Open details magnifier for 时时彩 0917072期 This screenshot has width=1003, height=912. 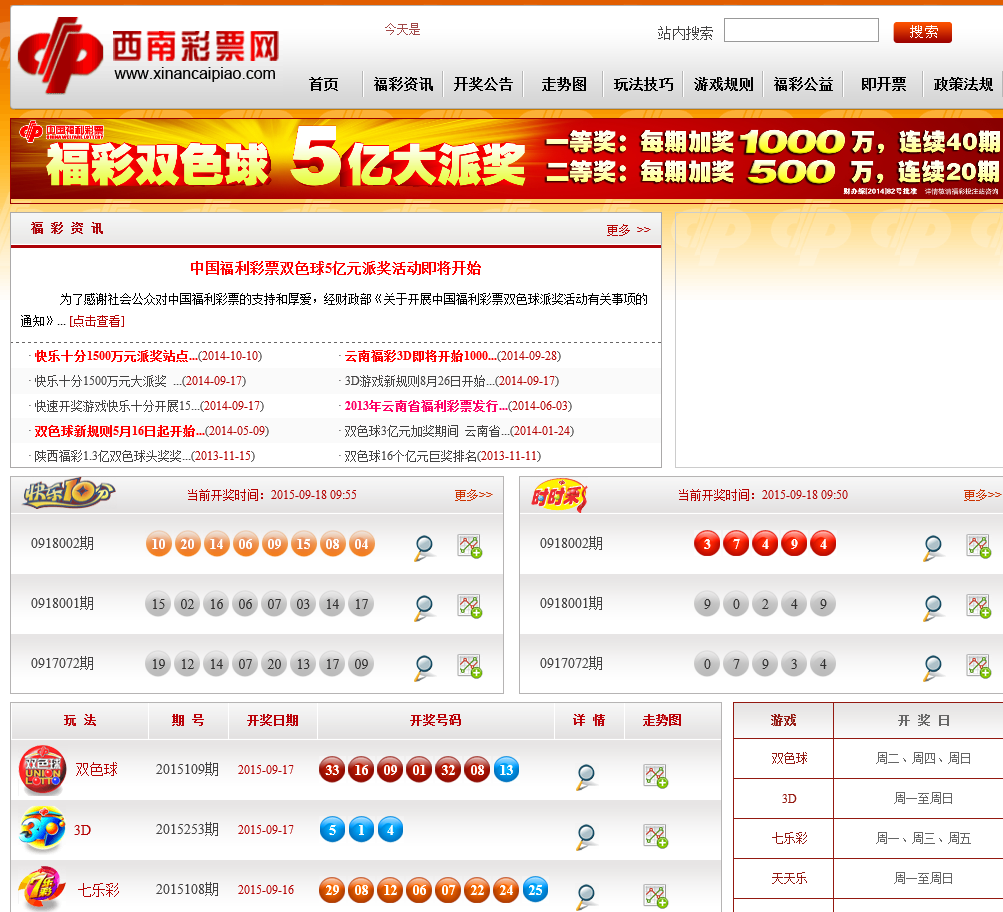[x=933, y=668]
